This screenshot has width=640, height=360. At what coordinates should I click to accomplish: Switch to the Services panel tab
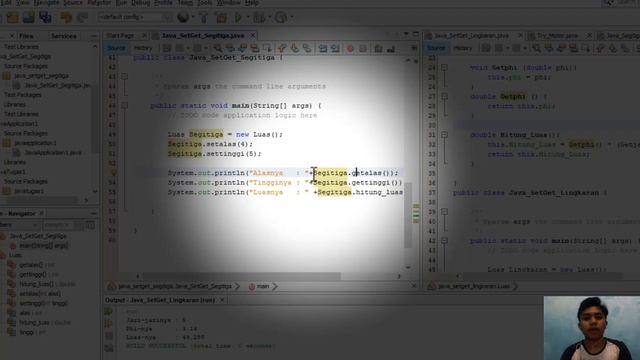pyautogui.click(x=64, y=36)
